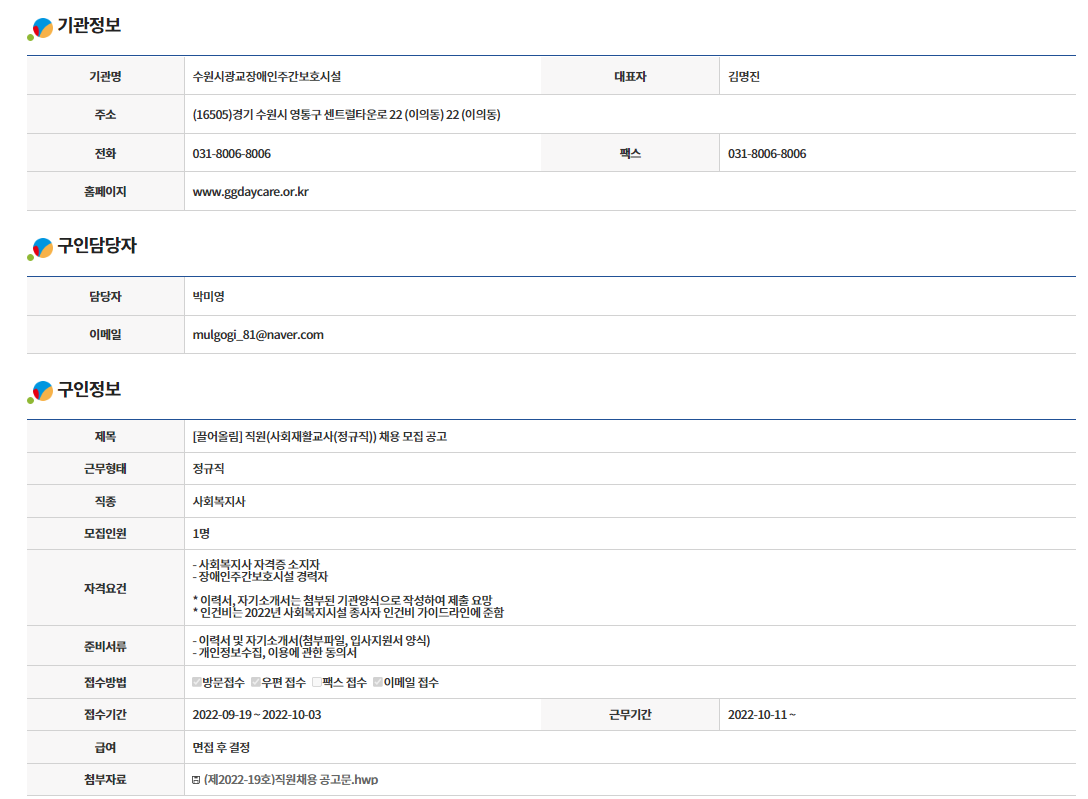Screen dimensions: 1088x799
Task: Click the homepage www.ggdaycare.or.kr
Action: coord(250,192)
